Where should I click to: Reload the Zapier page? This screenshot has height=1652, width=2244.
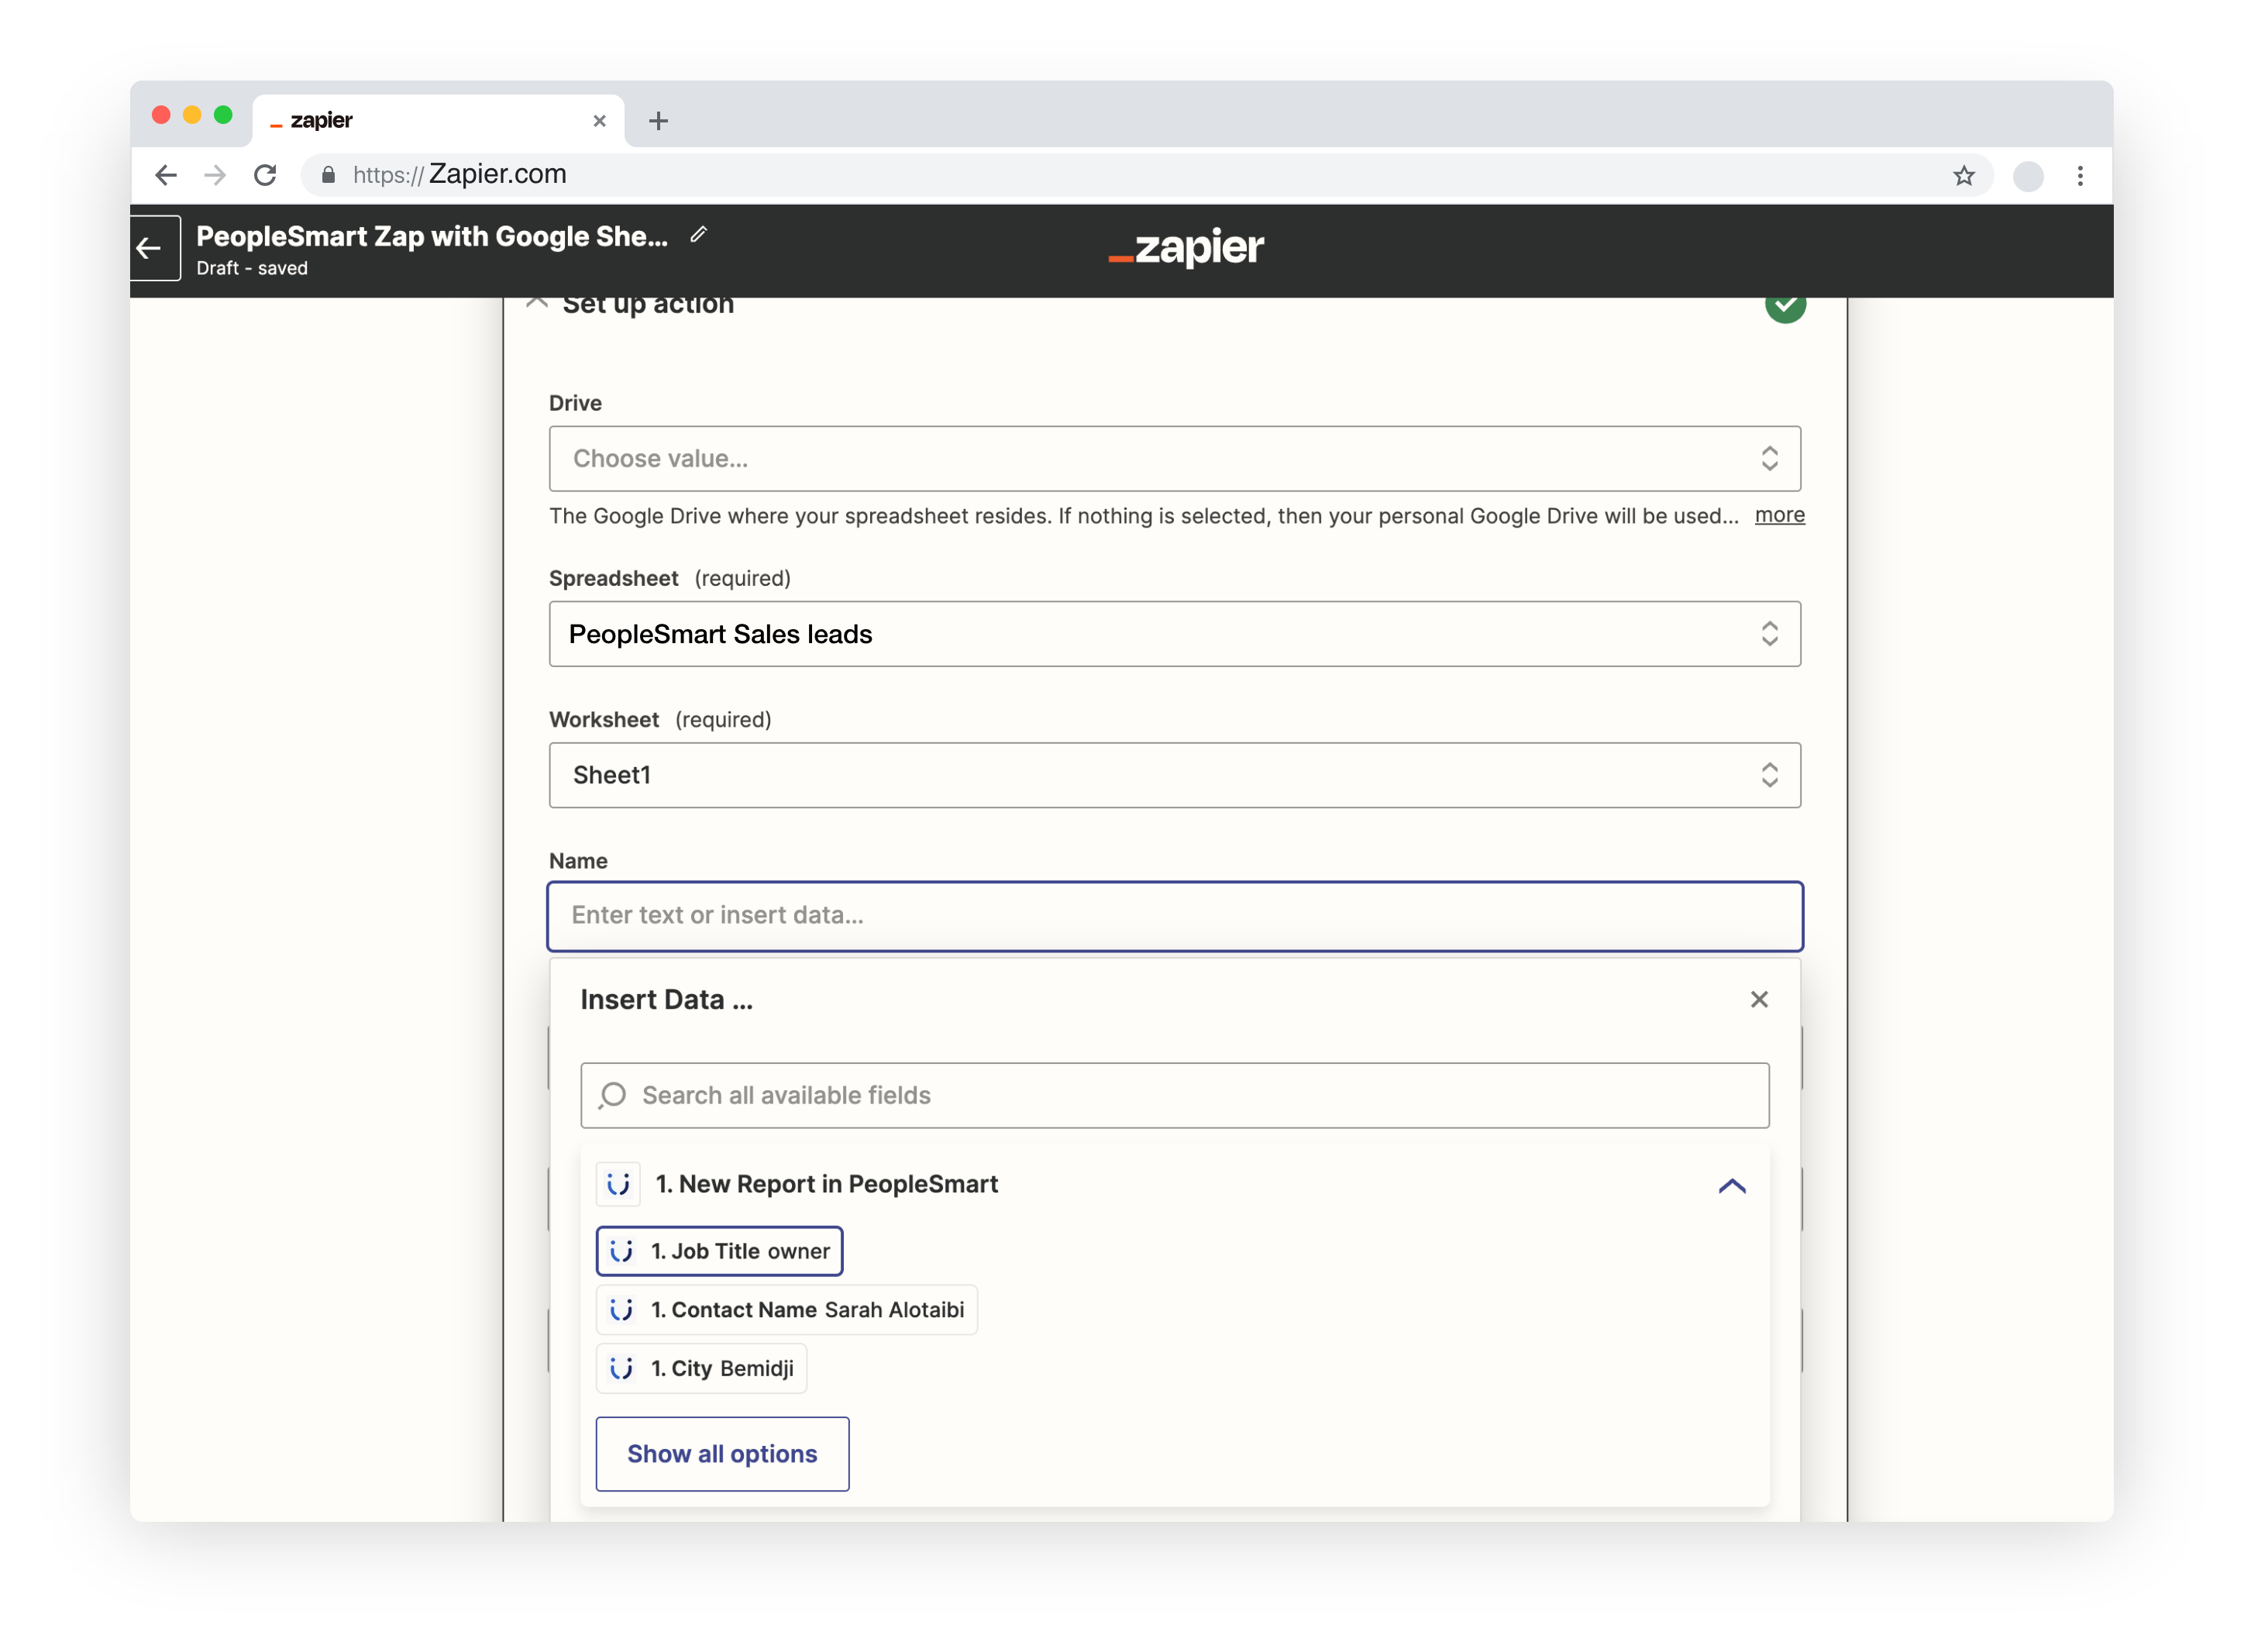(x=265, y=176)
